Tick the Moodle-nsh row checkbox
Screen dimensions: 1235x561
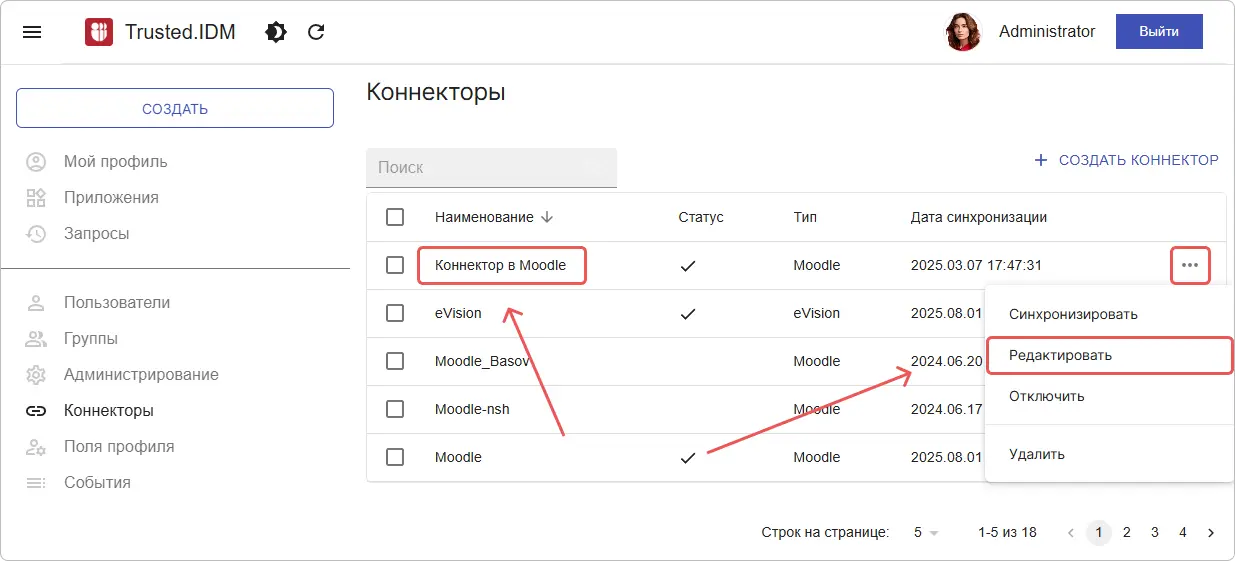pyautogui.click(x=395, y=409)
